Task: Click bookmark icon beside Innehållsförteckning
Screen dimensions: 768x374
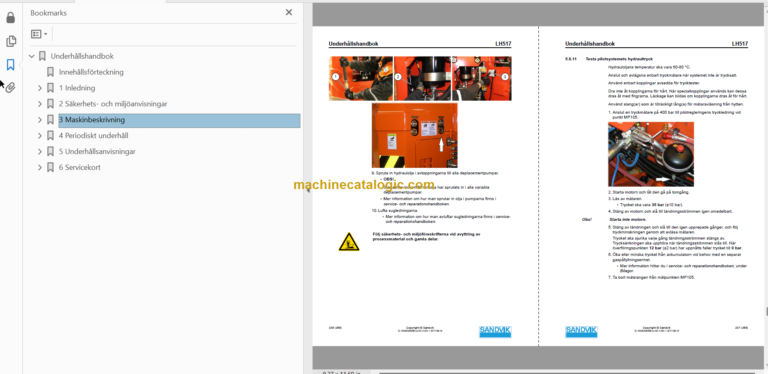Action: 50,72
